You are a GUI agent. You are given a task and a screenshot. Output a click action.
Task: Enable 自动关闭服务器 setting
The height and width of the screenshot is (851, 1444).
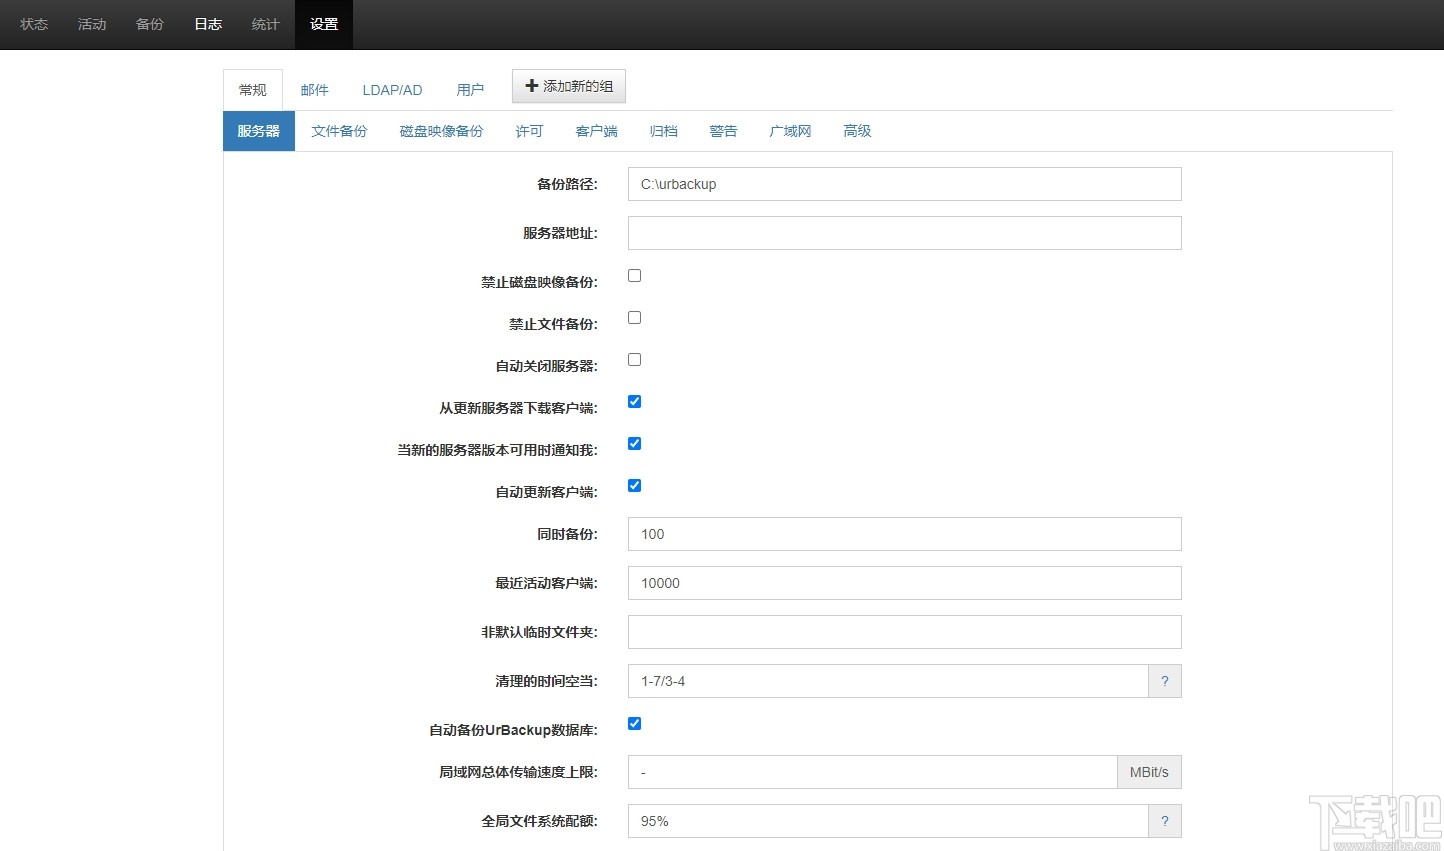[634, 359]
